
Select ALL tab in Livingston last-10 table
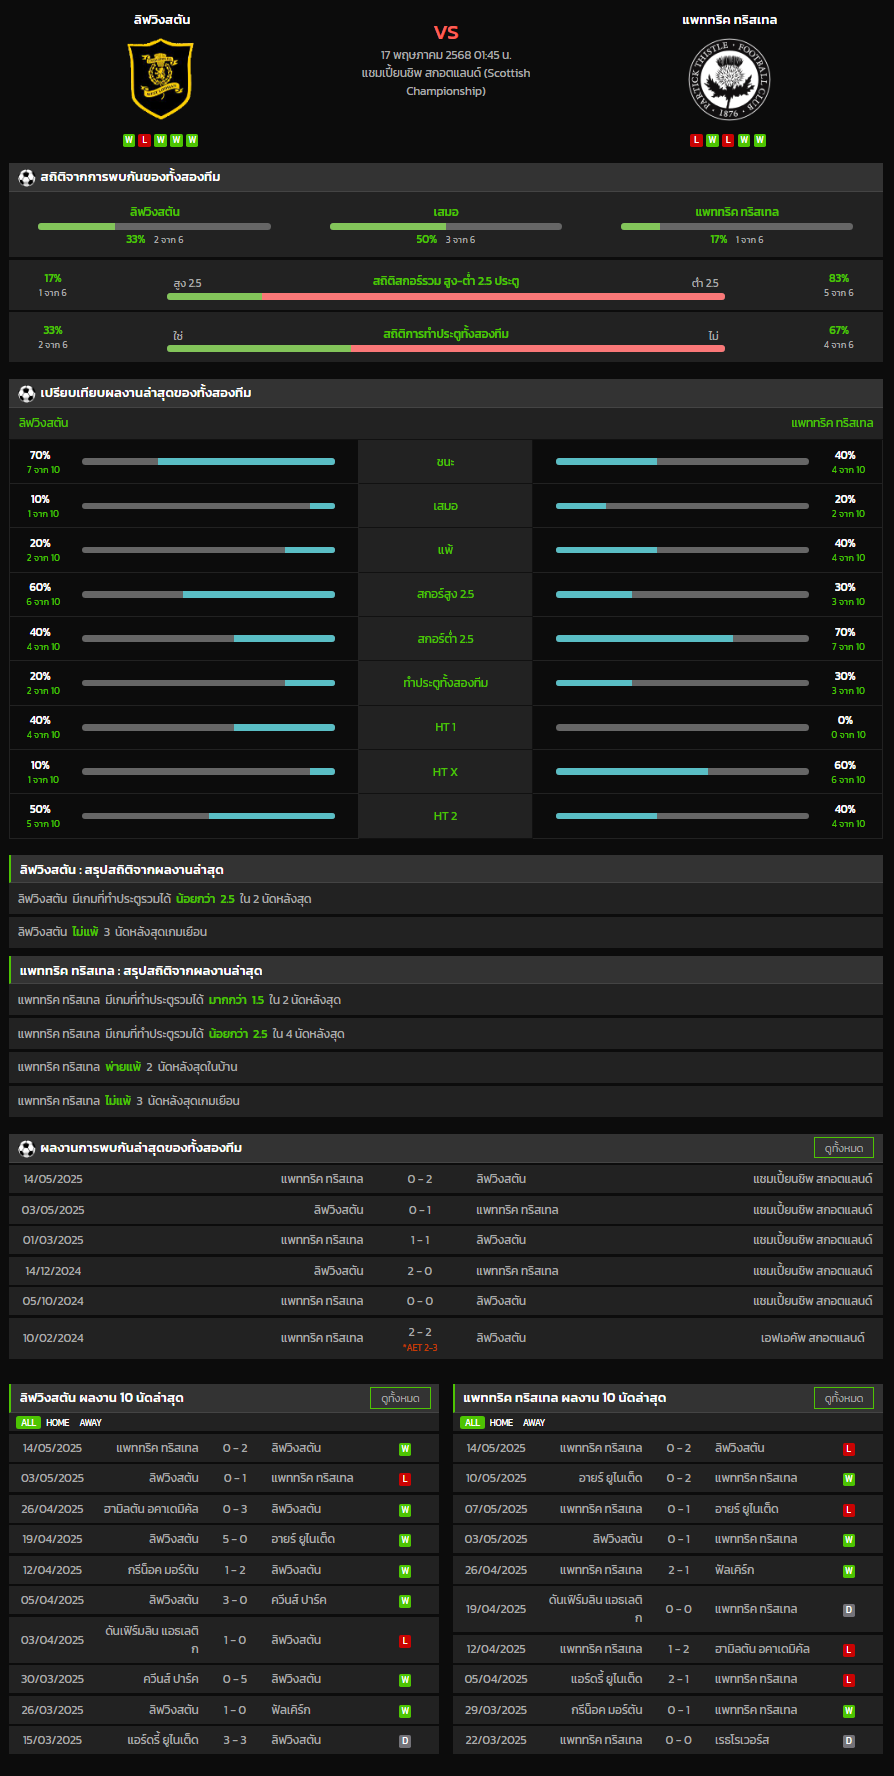pos(28,1423)
